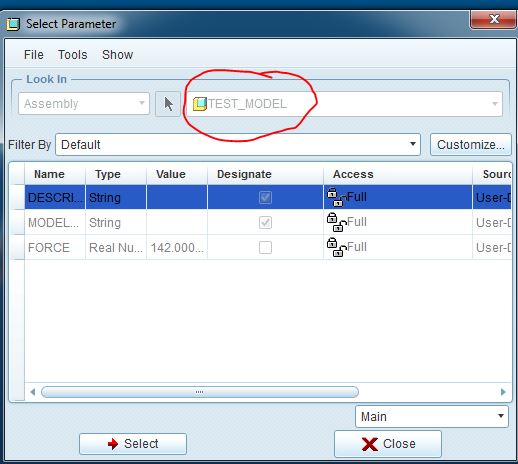This screenshot has height=464, width=518.
Task: Close the Select Parameter window
Action: click(494, 19)
